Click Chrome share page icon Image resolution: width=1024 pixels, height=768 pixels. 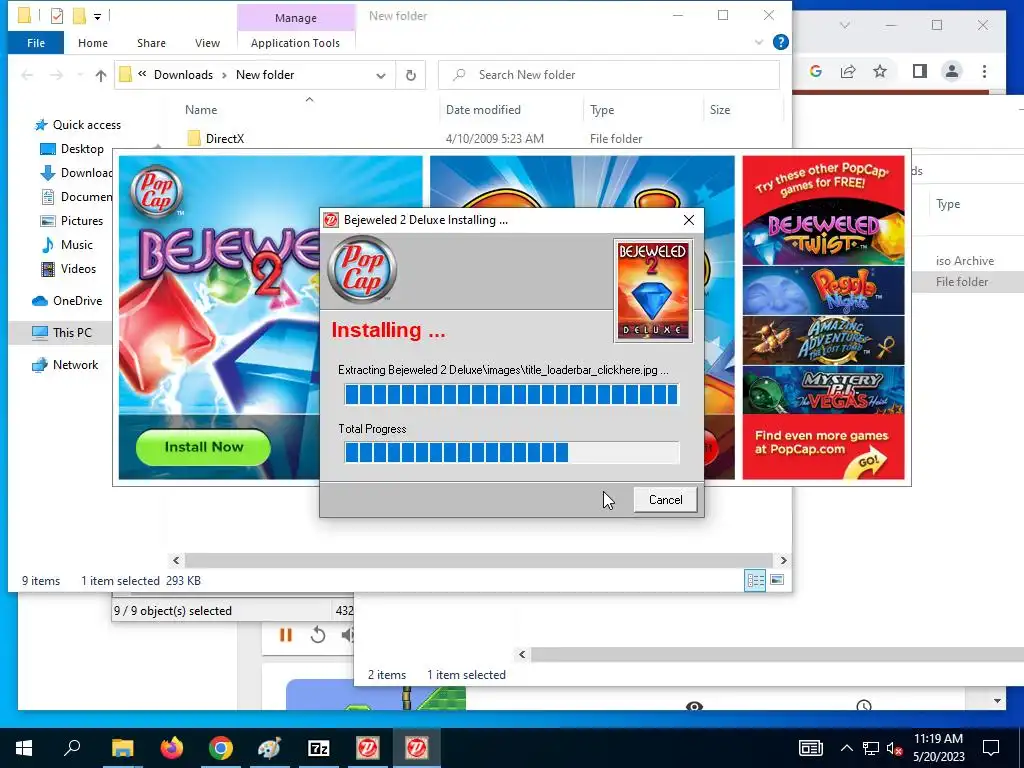tap(848, 71)
